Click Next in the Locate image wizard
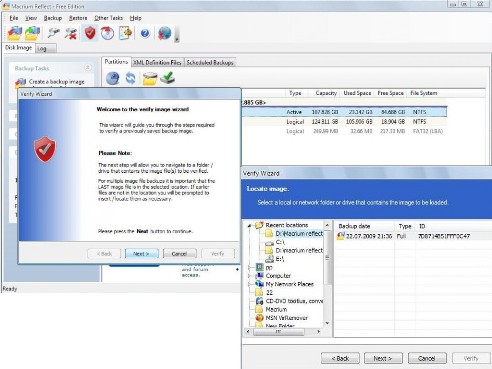This screenshot has width=492, height=369. 383,358
